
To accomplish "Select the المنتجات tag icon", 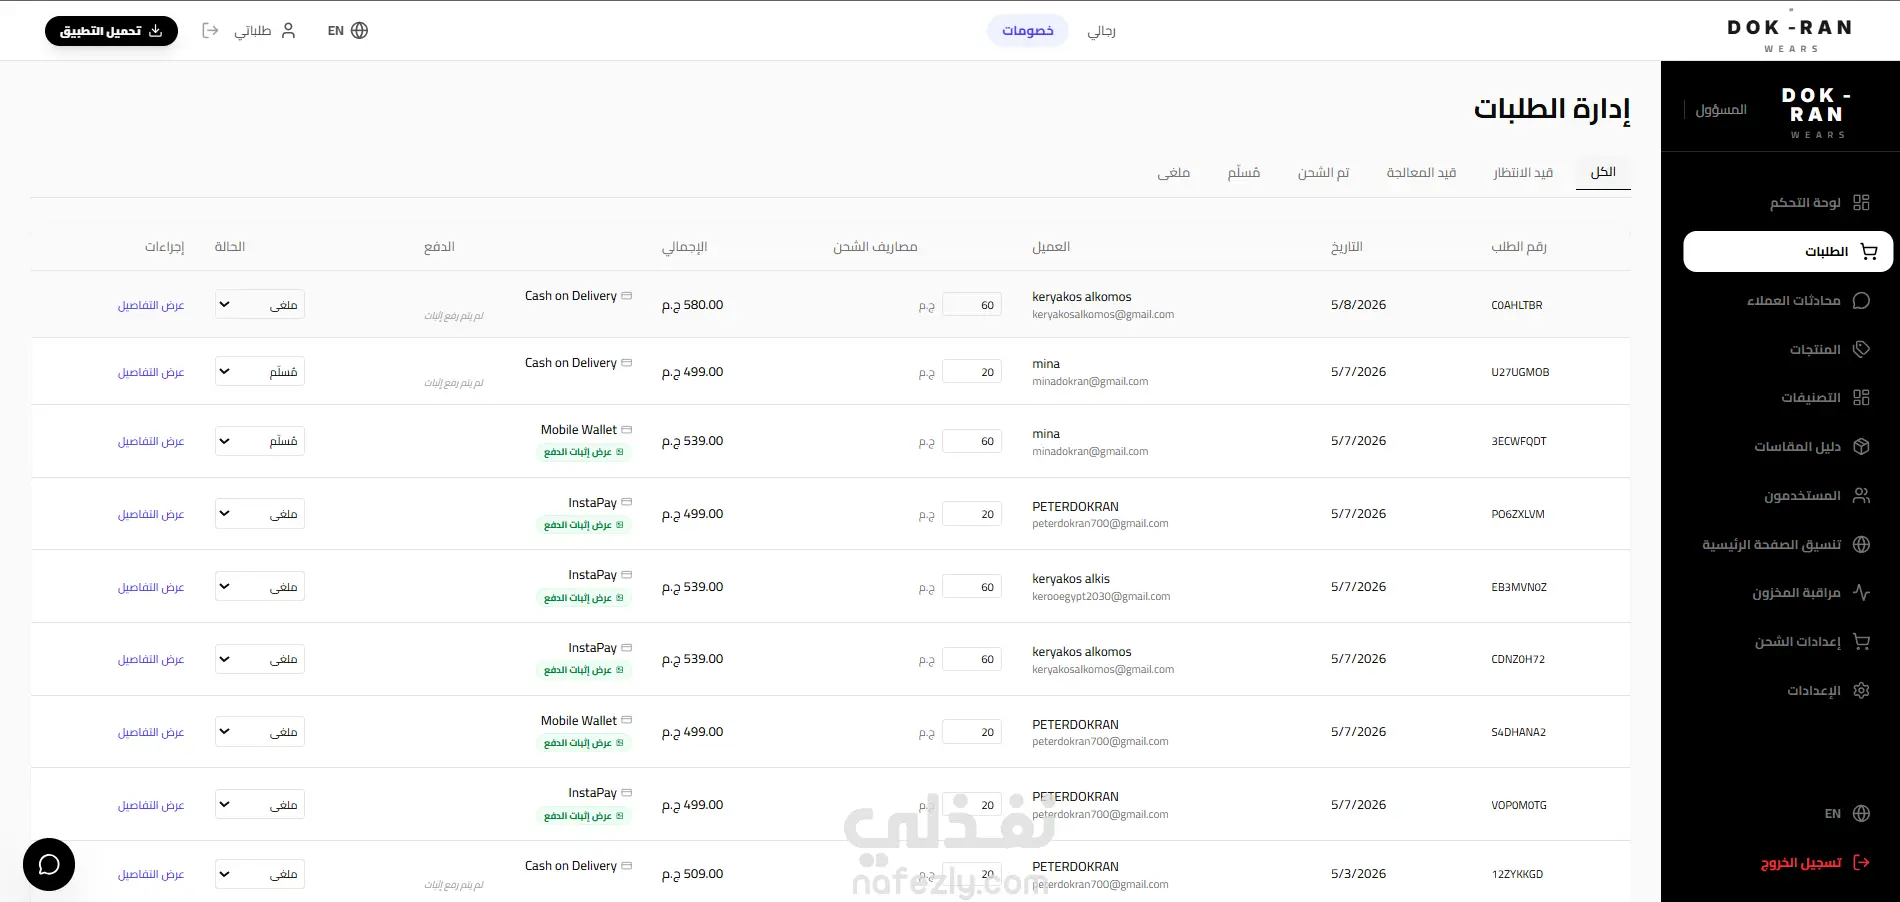I will (1861, 349).
